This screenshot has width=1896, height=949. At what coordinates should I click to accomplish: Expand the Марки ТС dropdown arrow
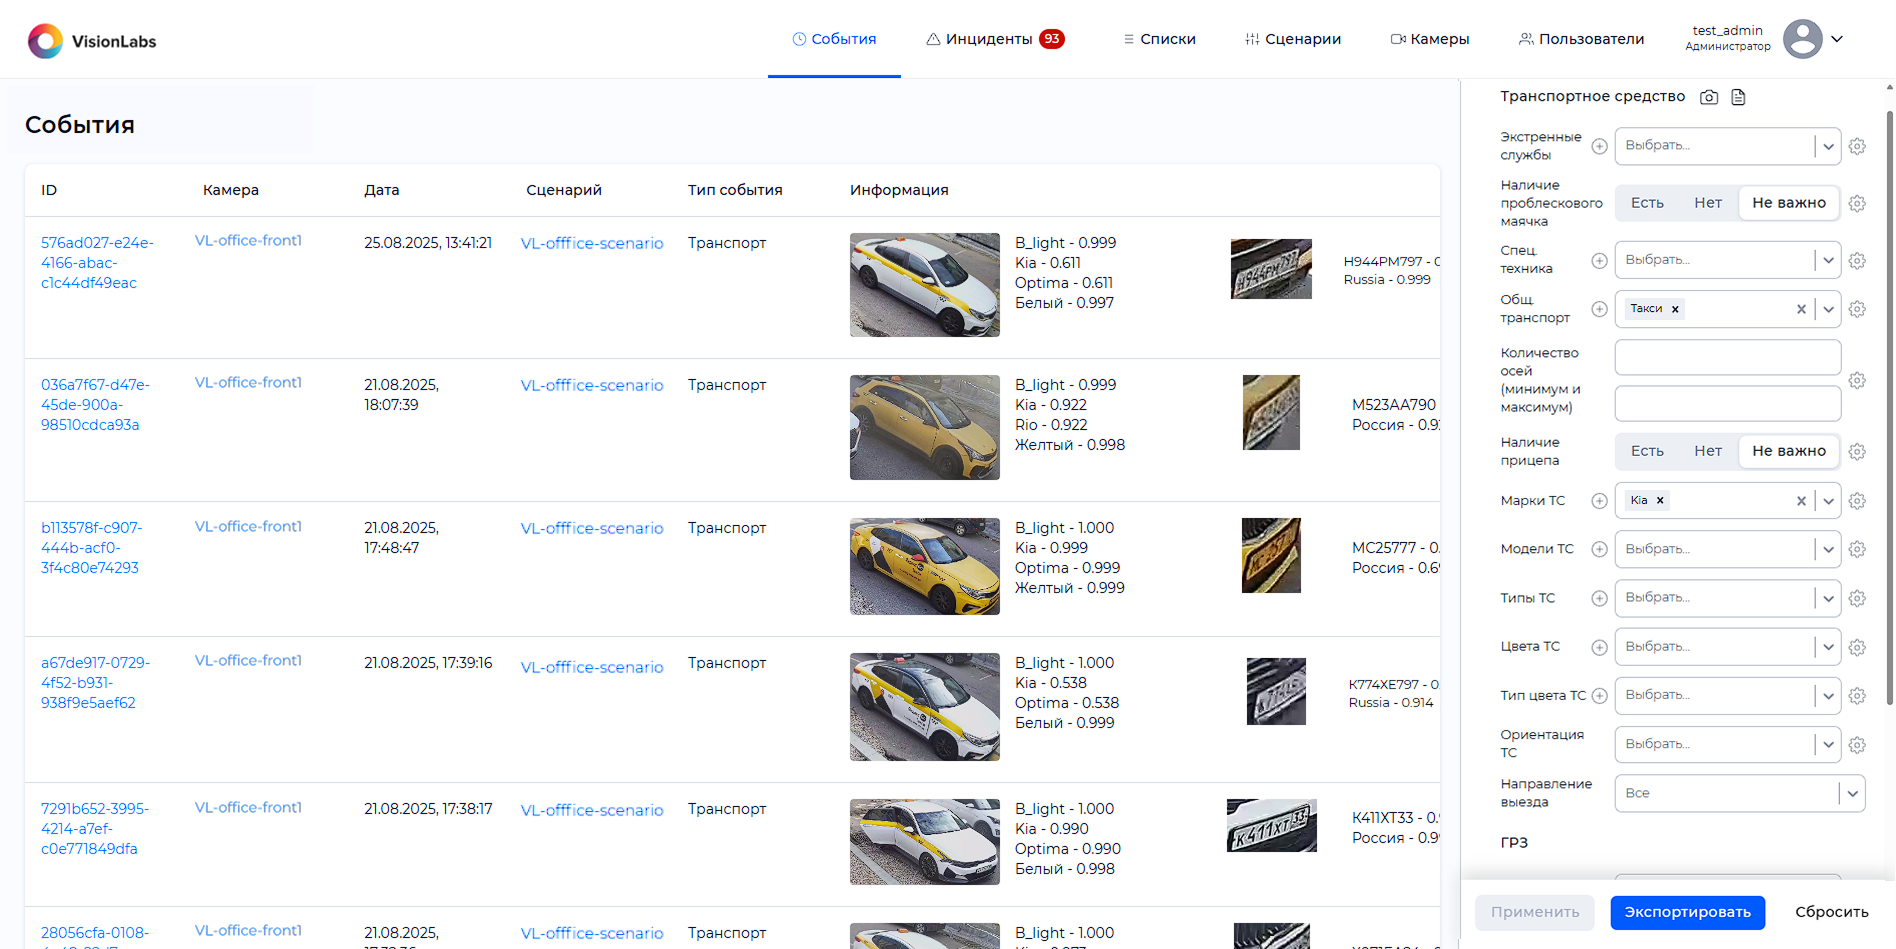pyautogui.click(x=1828, y=501)
